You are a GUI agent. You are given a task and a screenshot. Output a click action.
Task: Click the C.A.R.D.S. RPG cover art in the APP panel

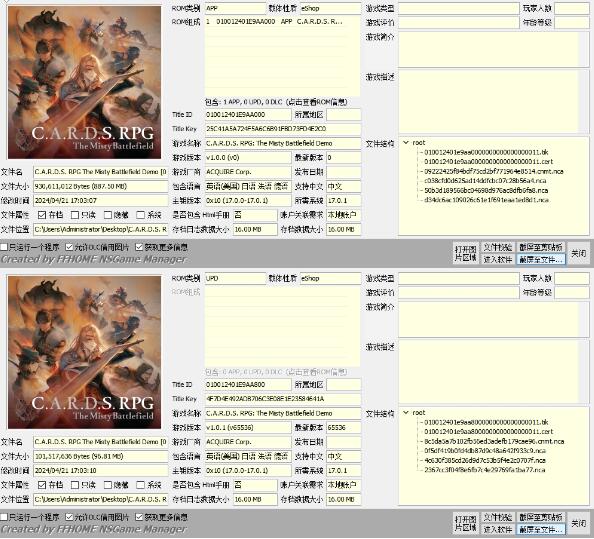click(x=84, y=82)
